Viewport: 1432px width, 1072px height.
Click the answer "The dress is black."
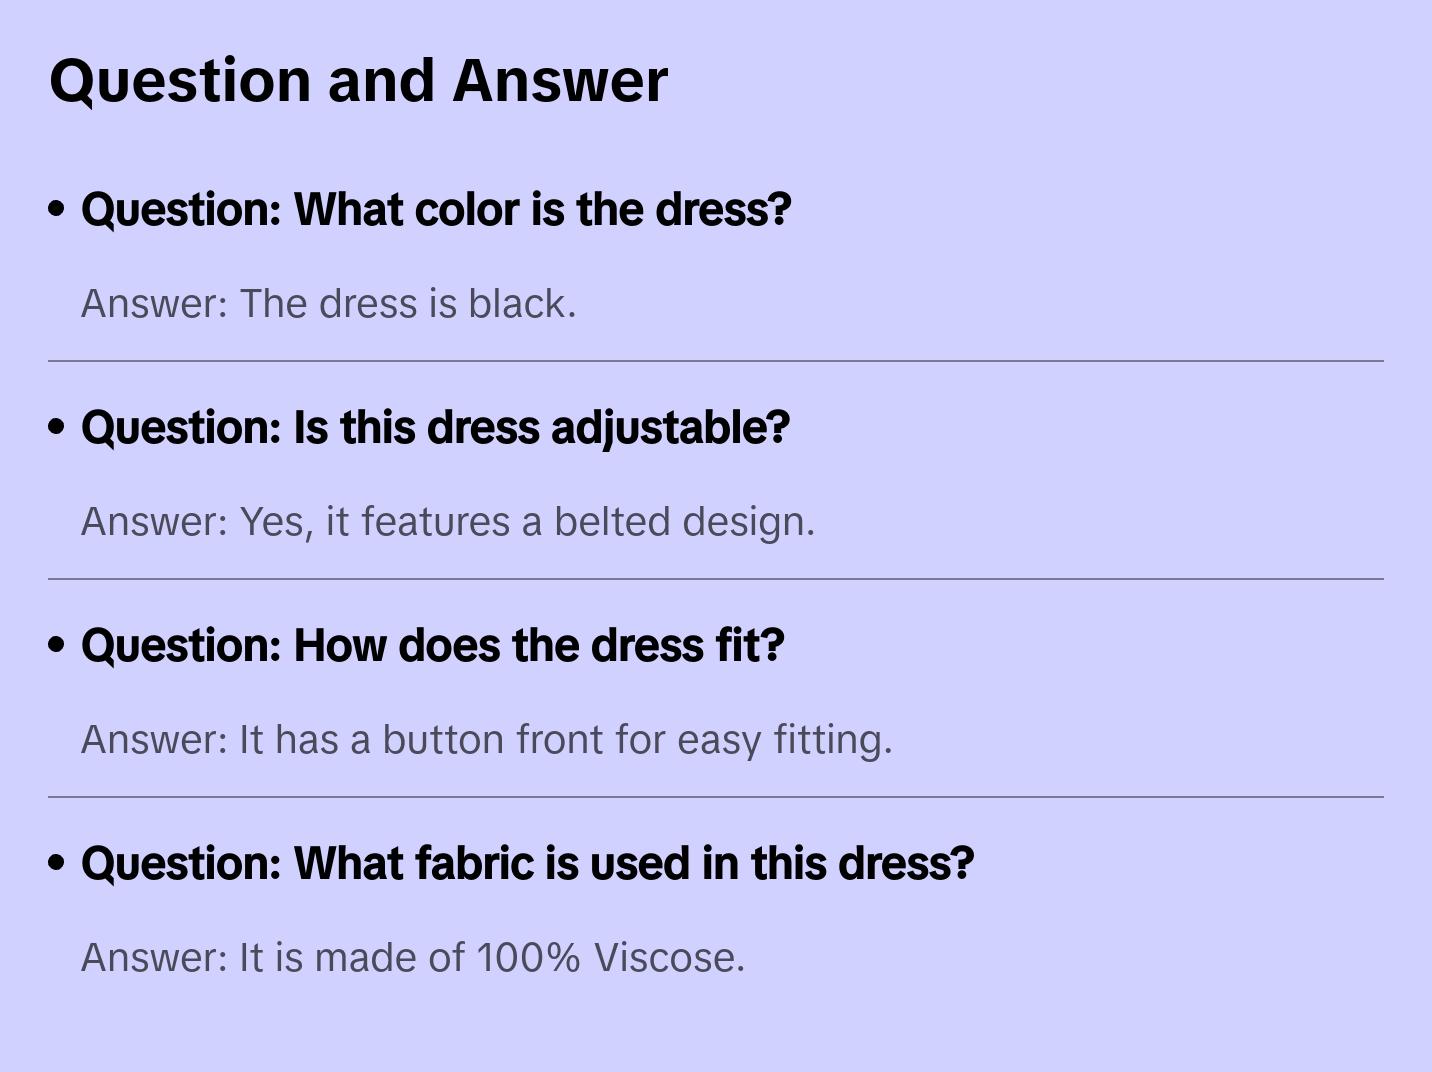coord(328,303)
